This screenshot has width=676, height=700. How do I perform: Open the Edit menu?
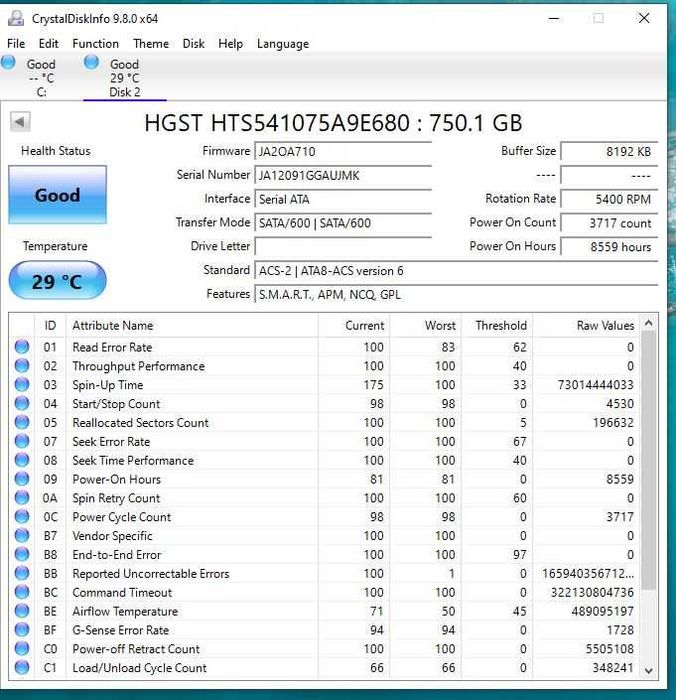48,44
